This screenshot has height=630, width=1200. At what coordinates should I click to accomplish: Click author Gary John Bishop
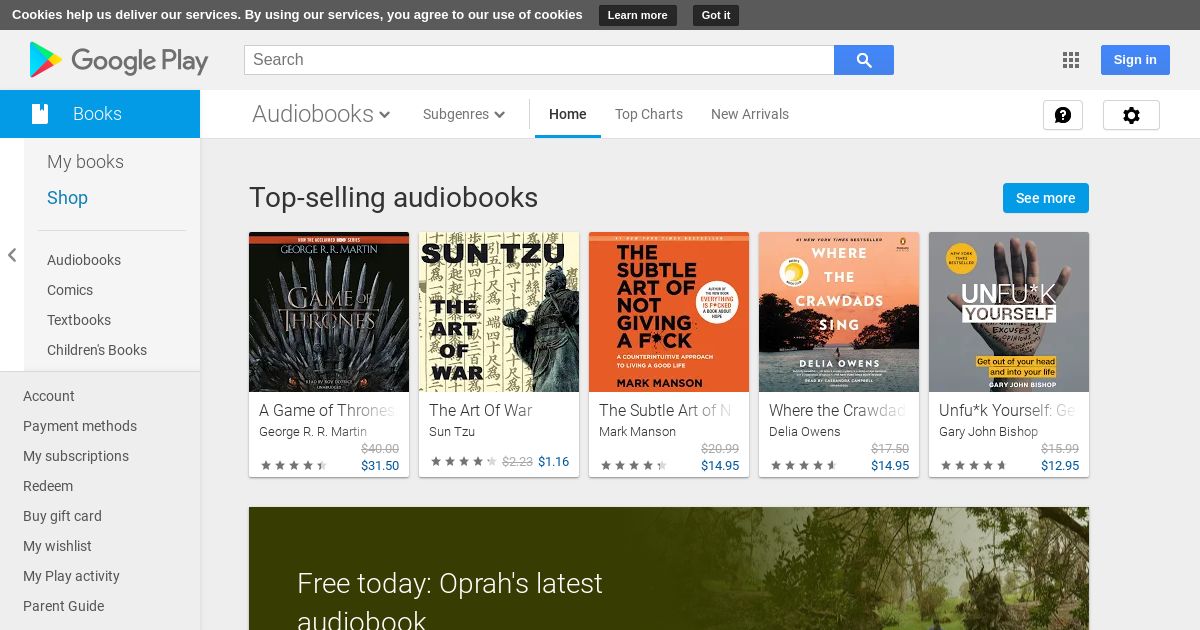(988, 432)
